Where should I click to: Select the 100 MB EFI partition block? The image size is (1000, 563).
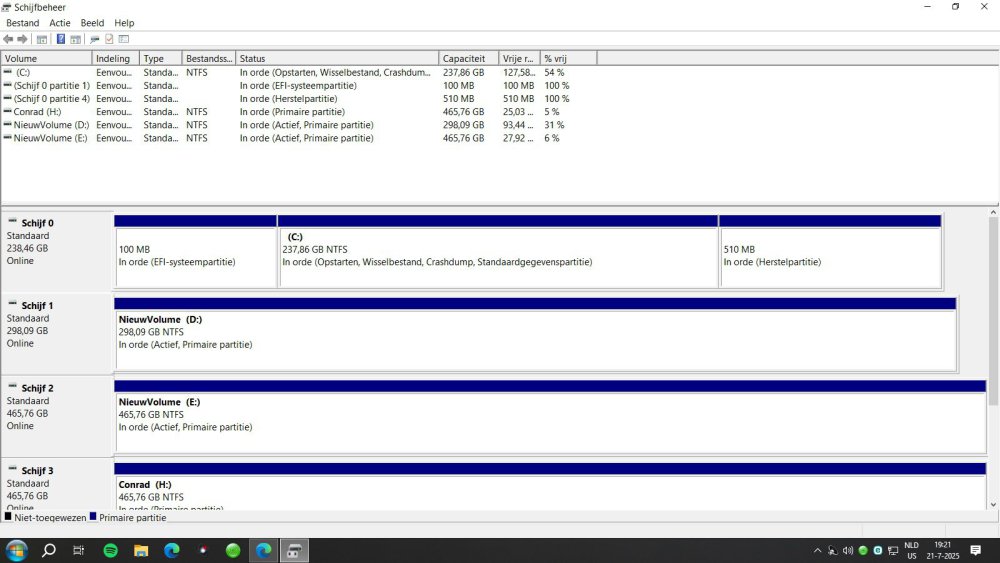(196, 252)
